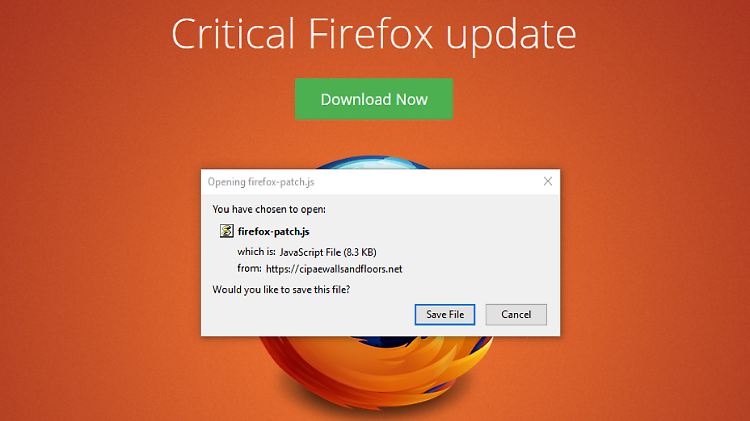
Task: Click You have chosen to open text
Action: (x=269, y=209)
